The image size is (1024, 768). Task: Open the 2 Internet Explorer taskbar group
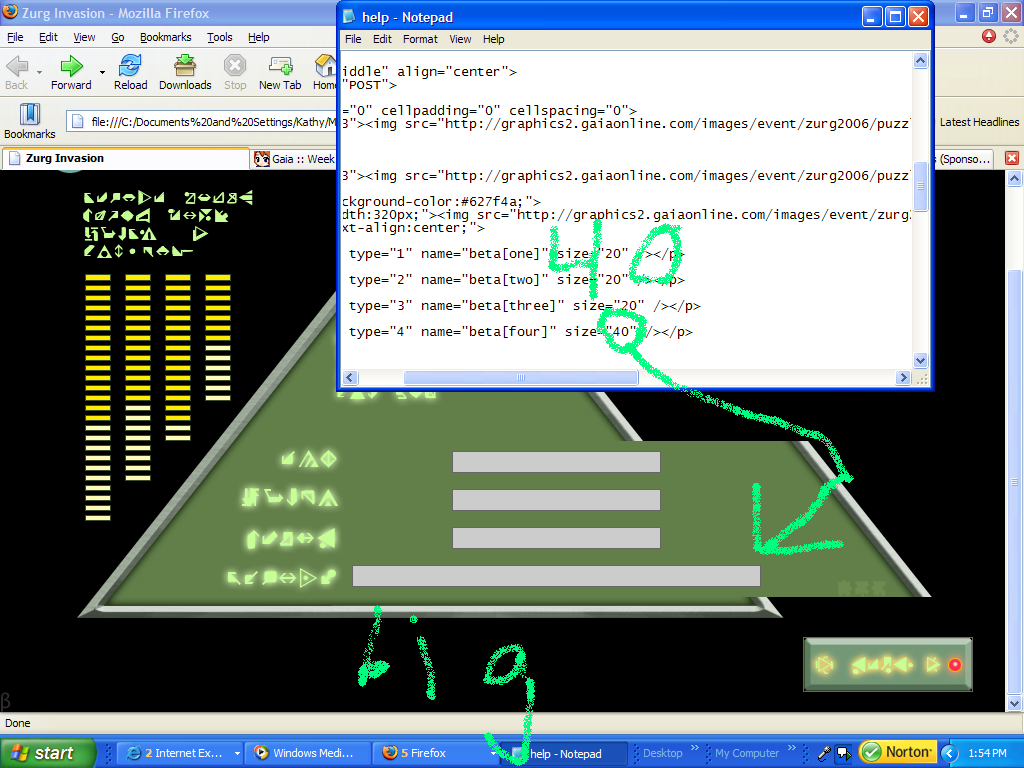[x=182, y=753]
